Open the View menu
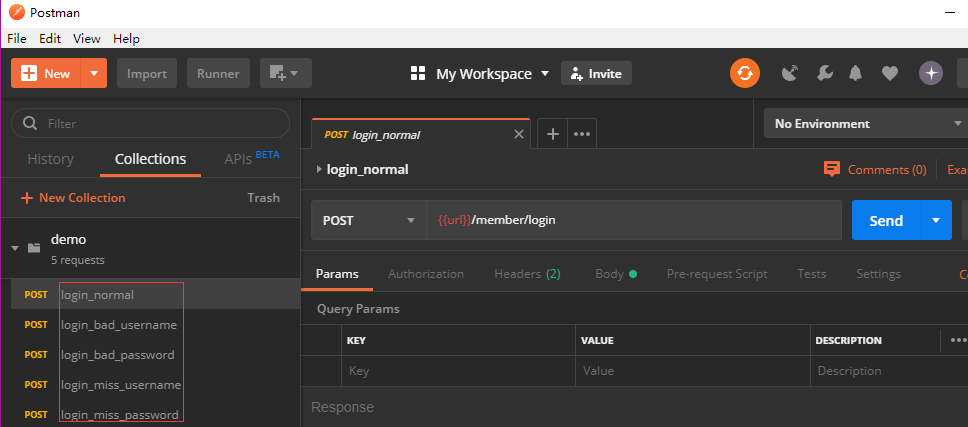This screenshot has width=968, height=427. [86, 39]
